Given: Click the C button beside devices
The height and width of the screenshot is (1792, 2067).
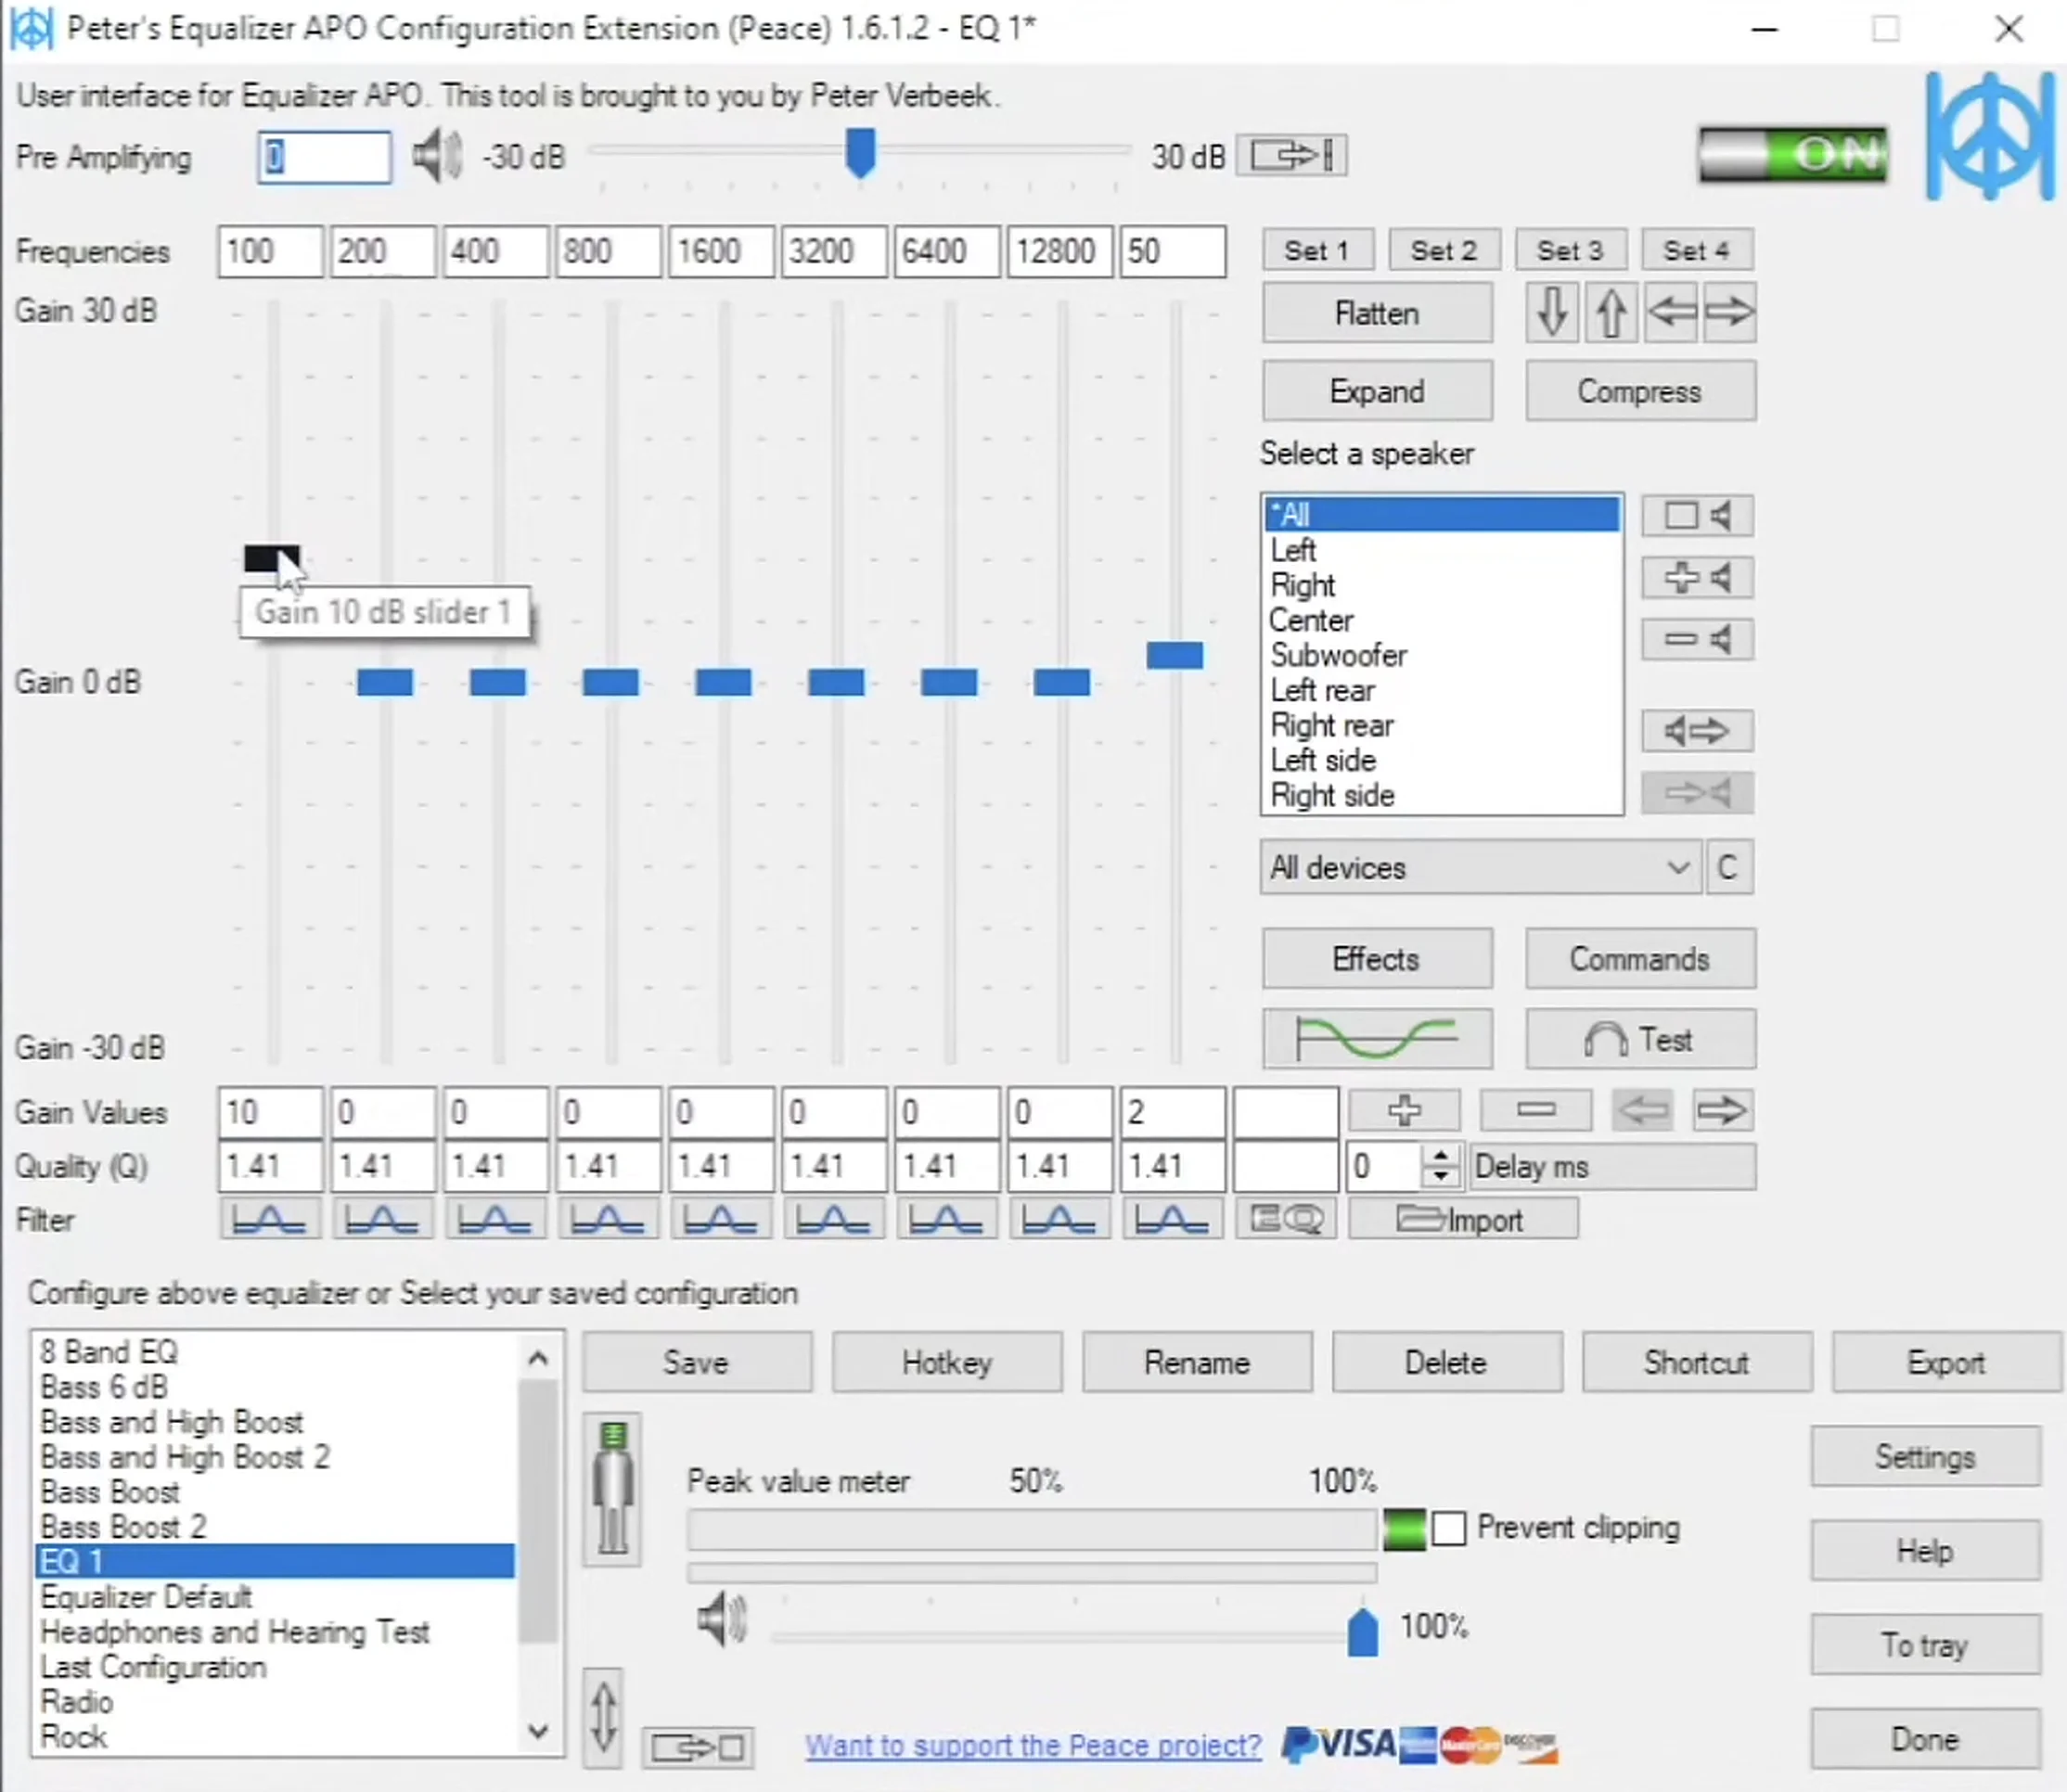Looking at the screenshot, I should [1728, 867].
